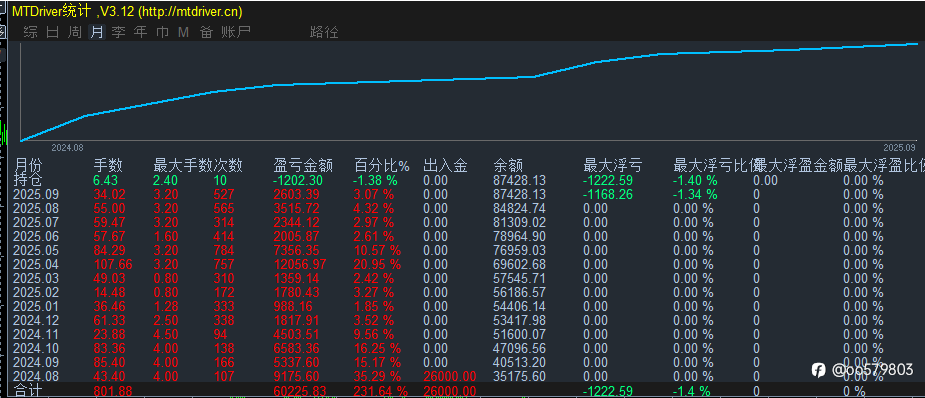Select the 2024.11 month row label
Image resolution: width=925 pixels, height=398 pixels.
35,334
